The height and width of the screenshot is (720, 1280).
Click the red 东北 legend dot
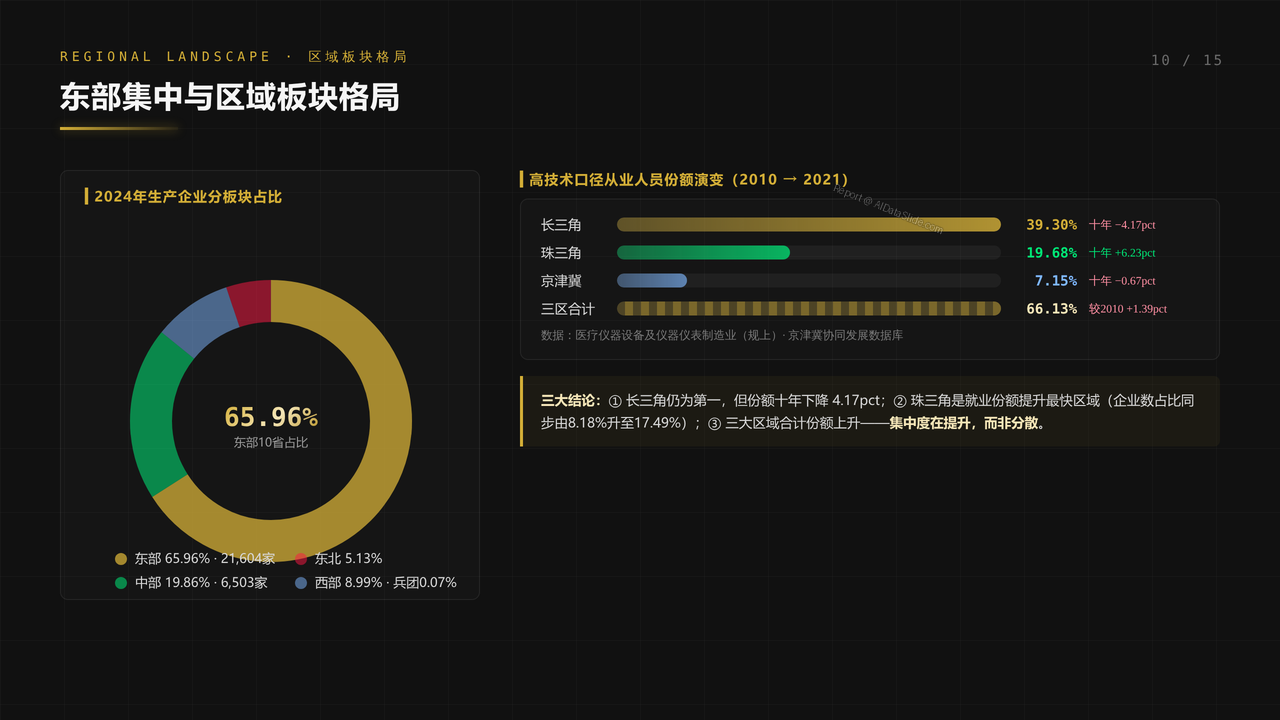[301, 559]
